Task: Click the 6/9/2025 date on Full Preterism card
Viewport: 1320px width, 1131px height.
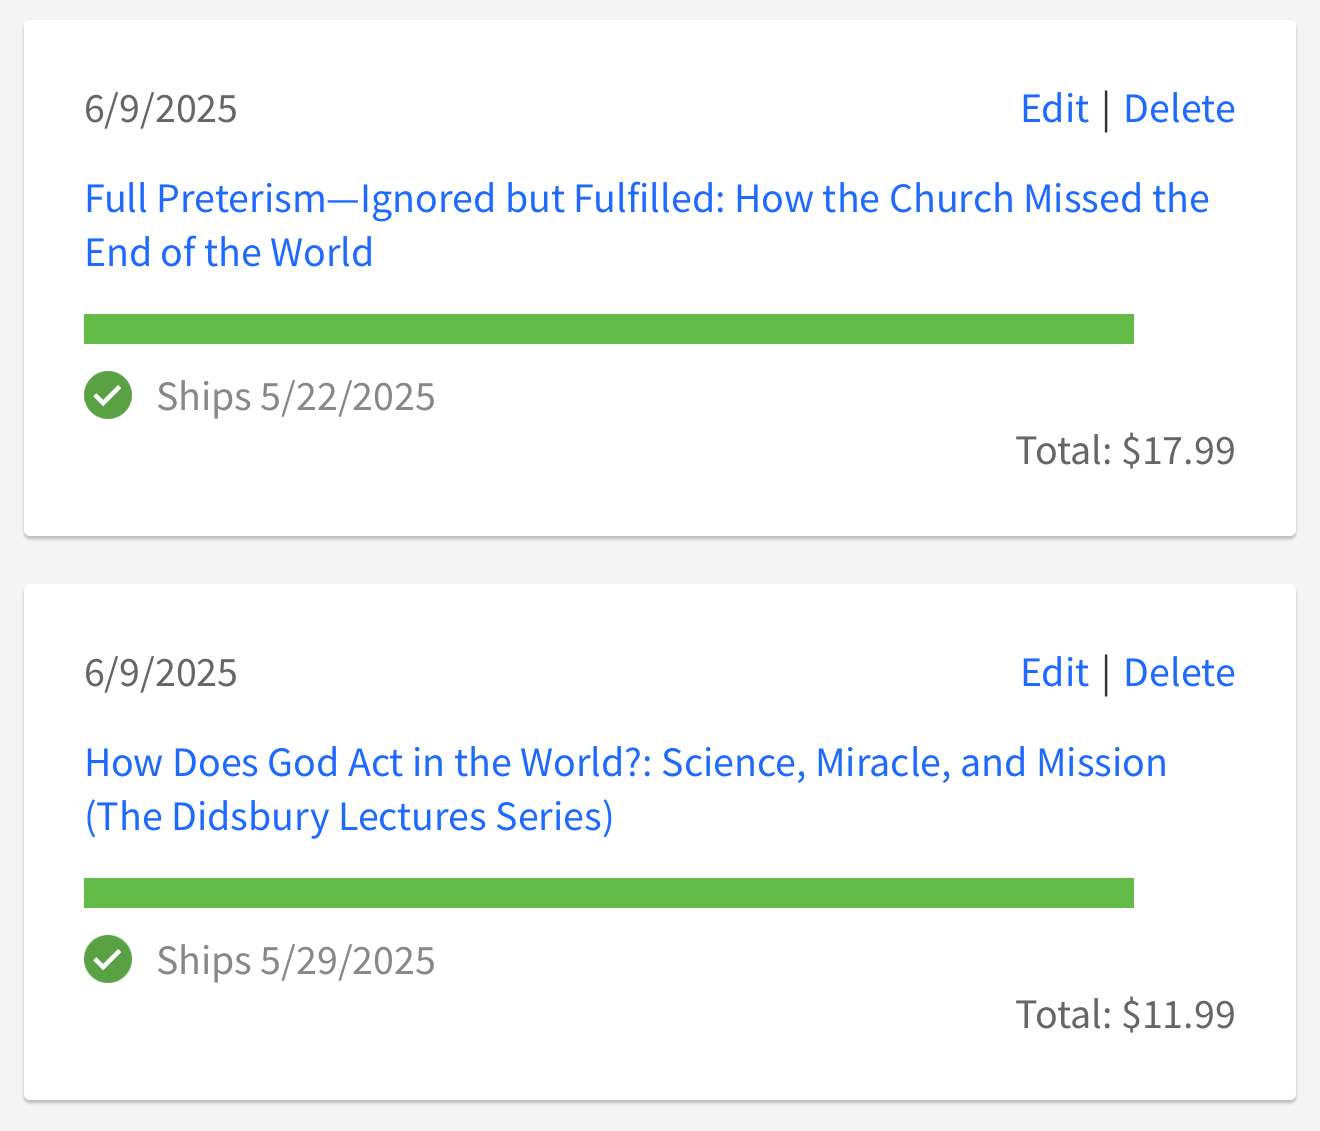Action: point(161,109)
